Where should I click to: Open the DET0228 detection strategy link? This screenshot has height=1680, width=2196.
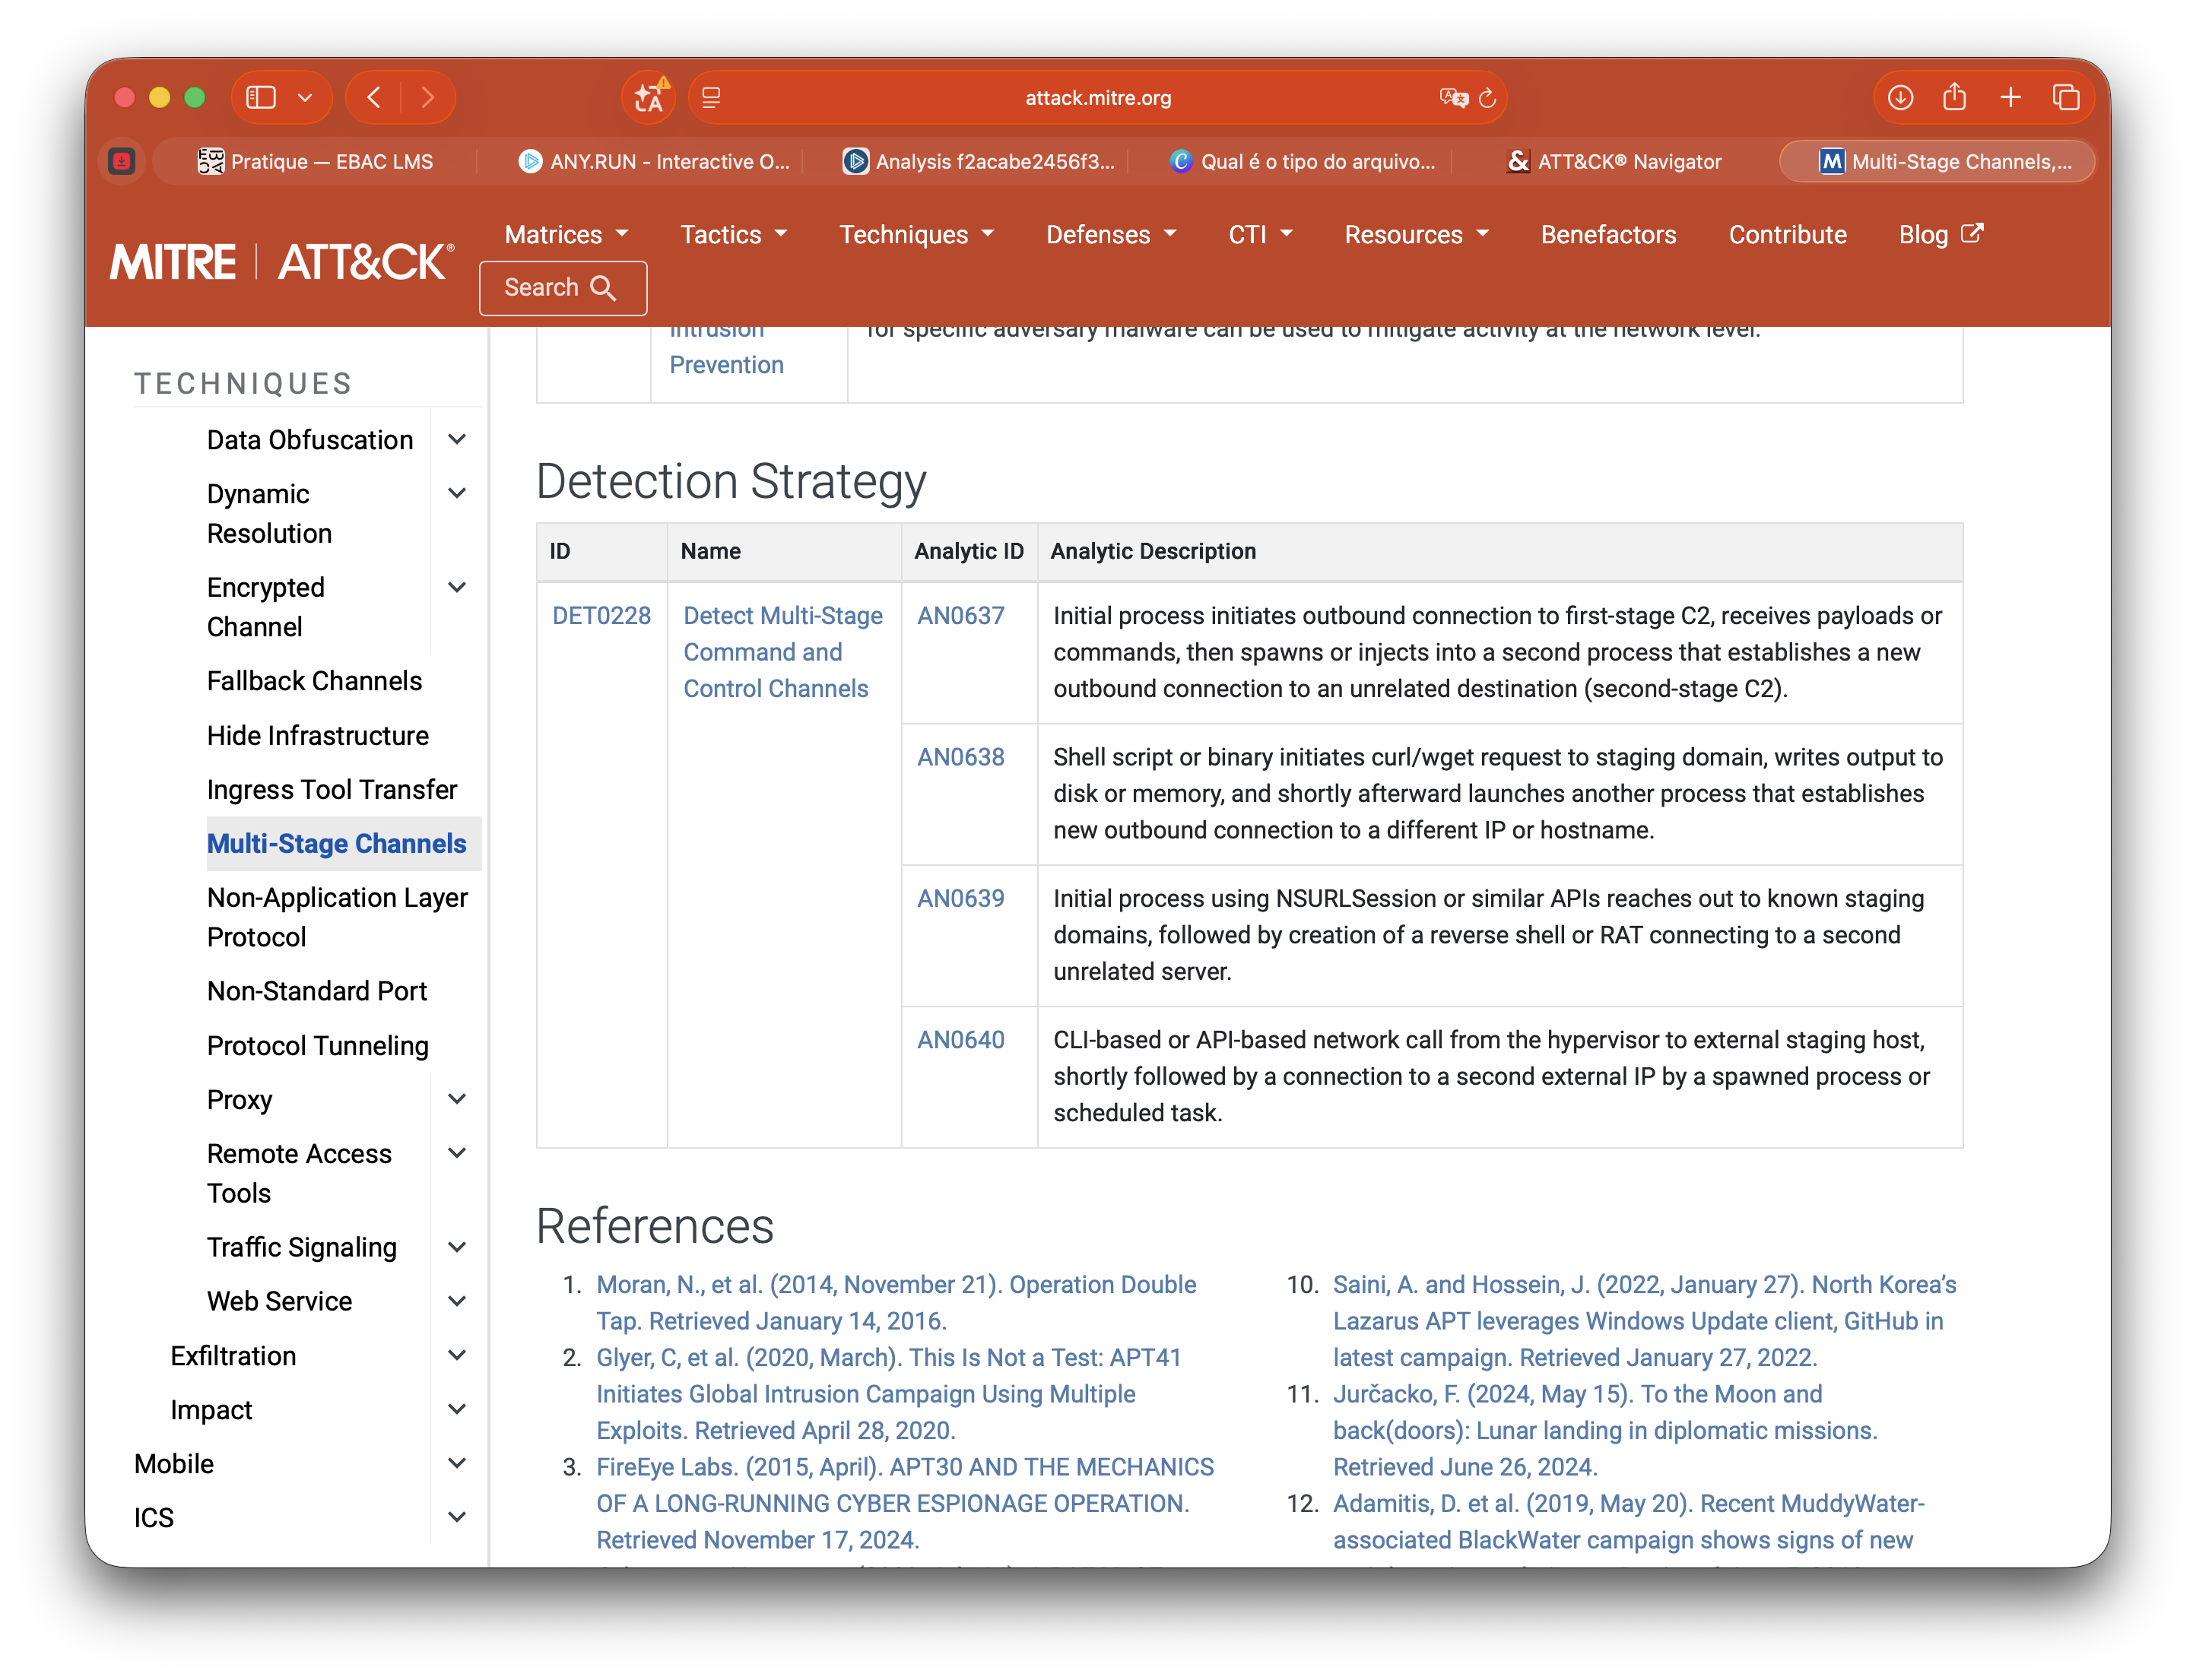601,616
